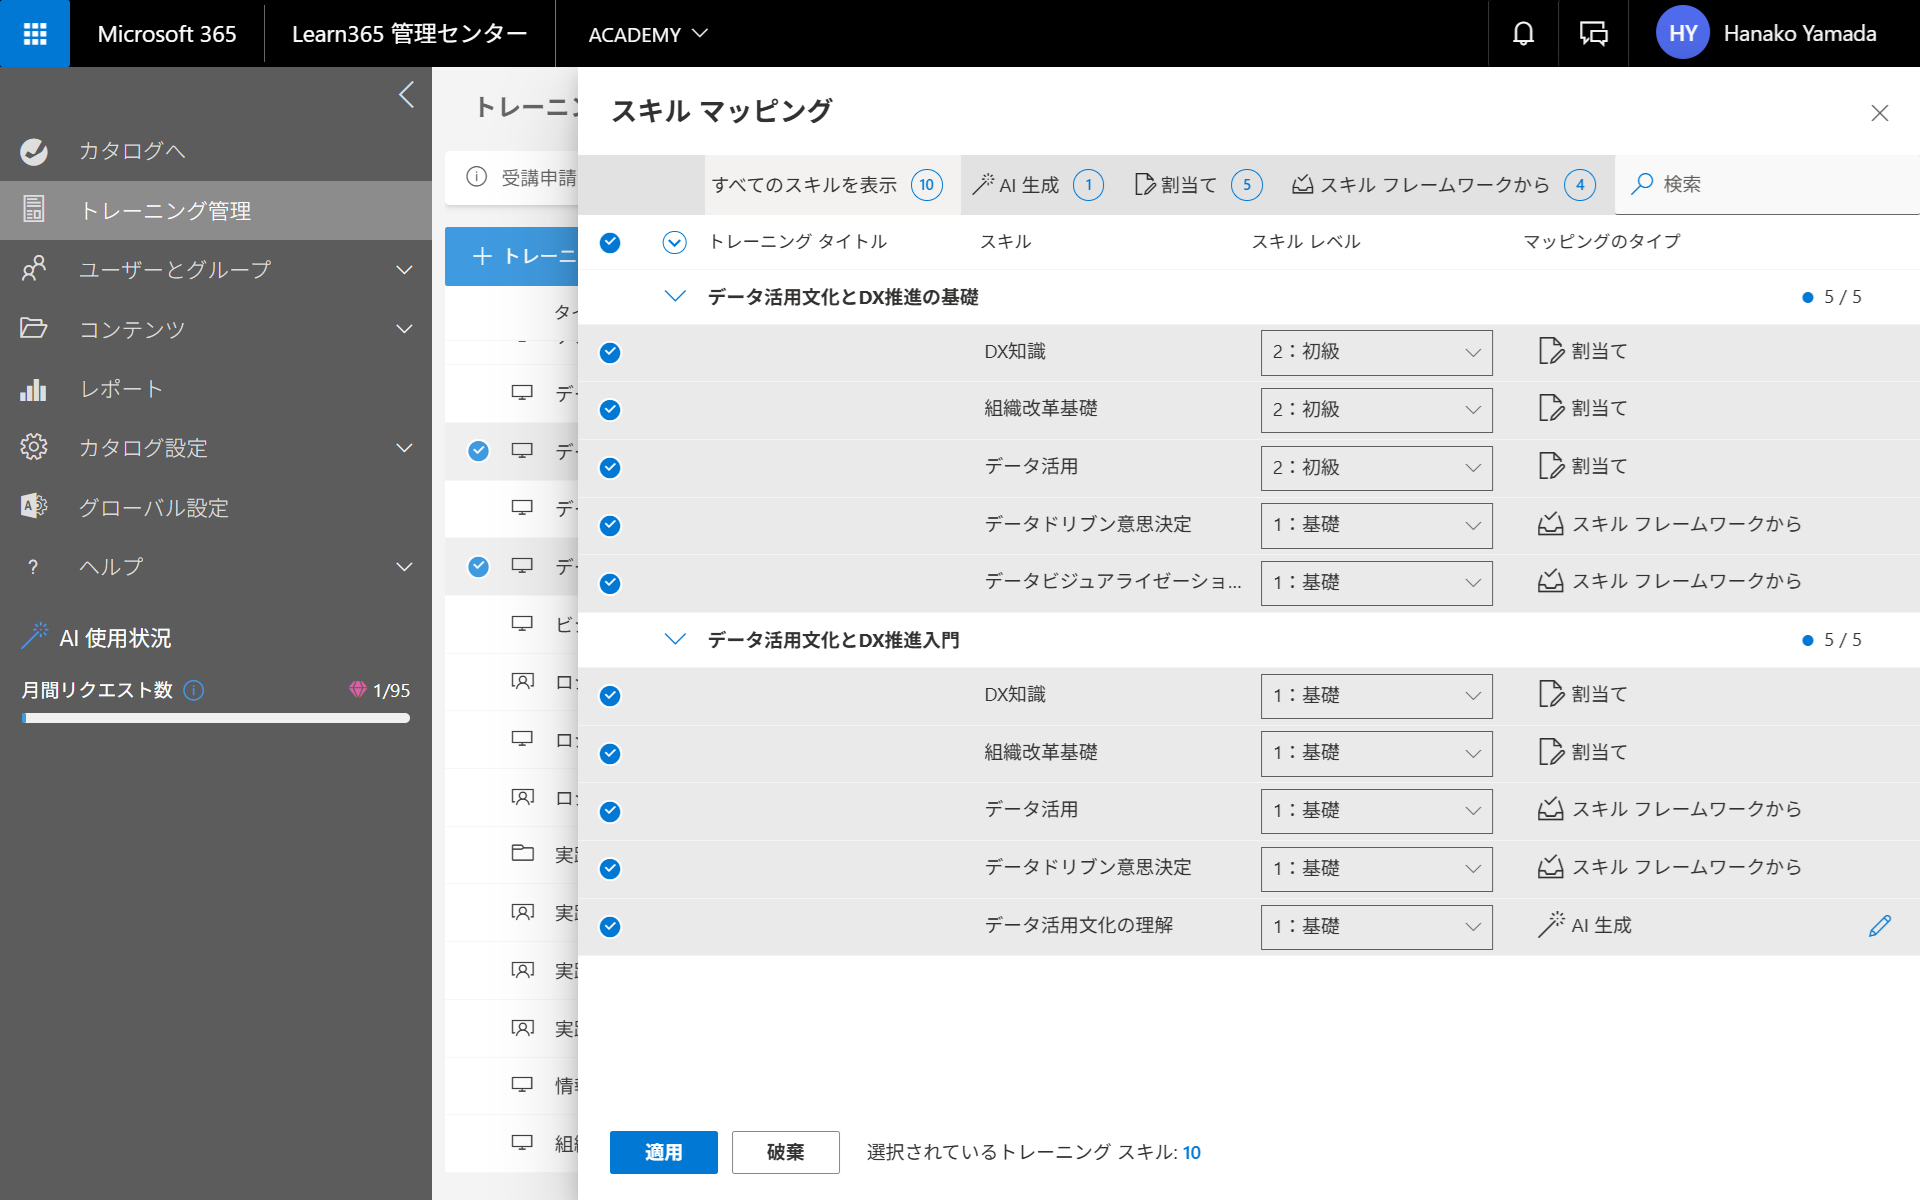Click the マッピングのタイプ column header
This screenshot has height=1200, width=1920.
pos(1601,242)
